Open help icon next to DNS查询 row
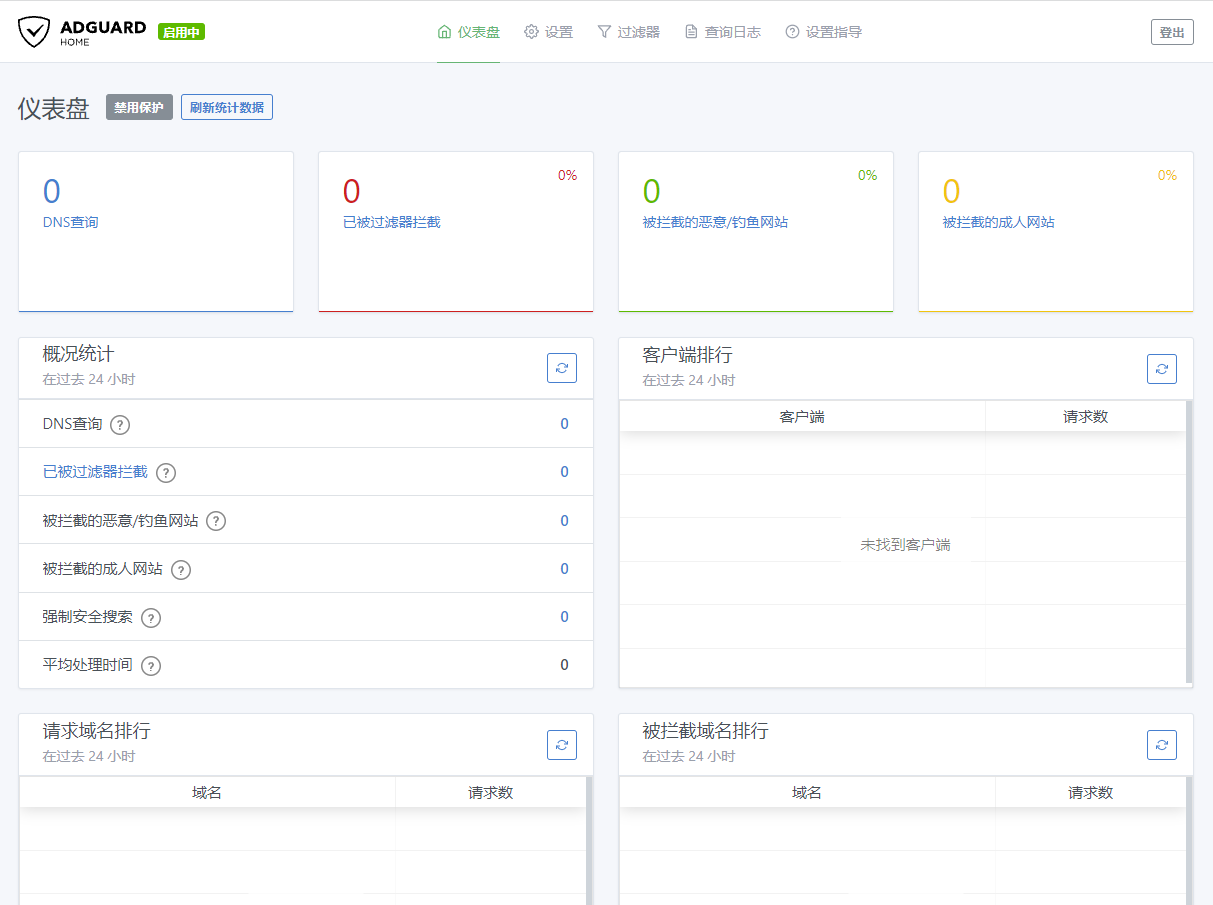This screenshot has width=1213, height=905. click(x=120, y=425)
